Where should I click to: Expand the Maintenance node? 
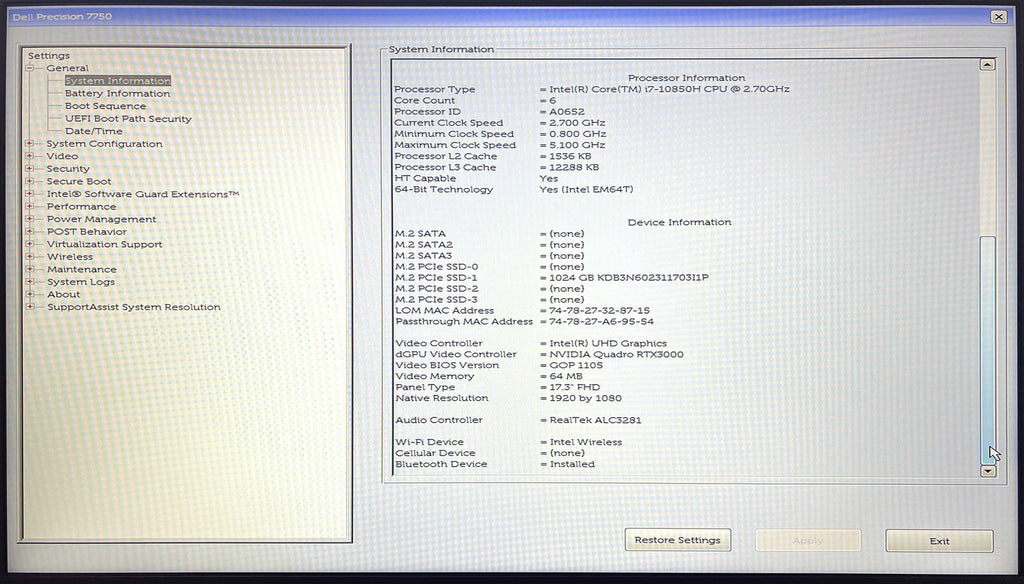pos(29,269)
